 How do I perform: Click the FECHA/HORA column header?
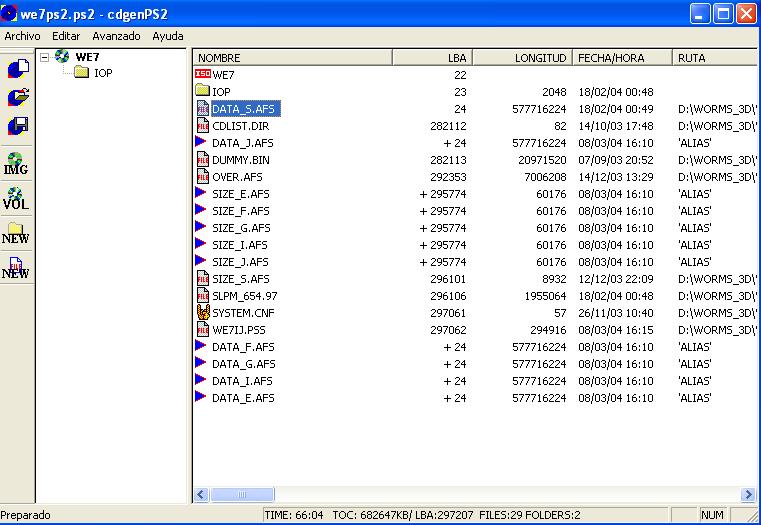tap(622, 58)
